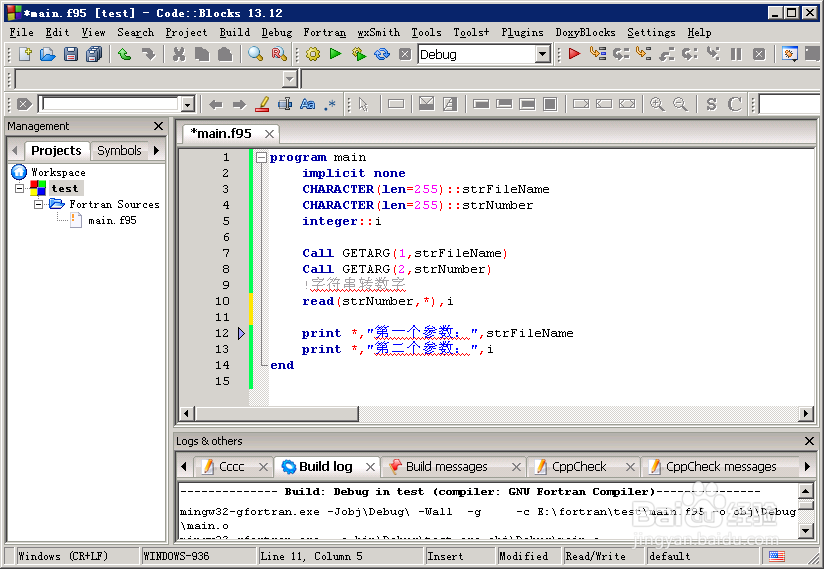
Task: Click the editor horizontal scrollbar thumb
Action: (276, 413)
